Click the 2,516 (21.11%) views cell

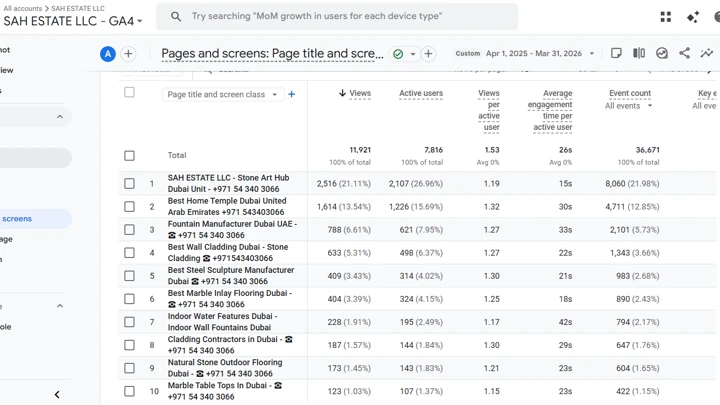343,184
